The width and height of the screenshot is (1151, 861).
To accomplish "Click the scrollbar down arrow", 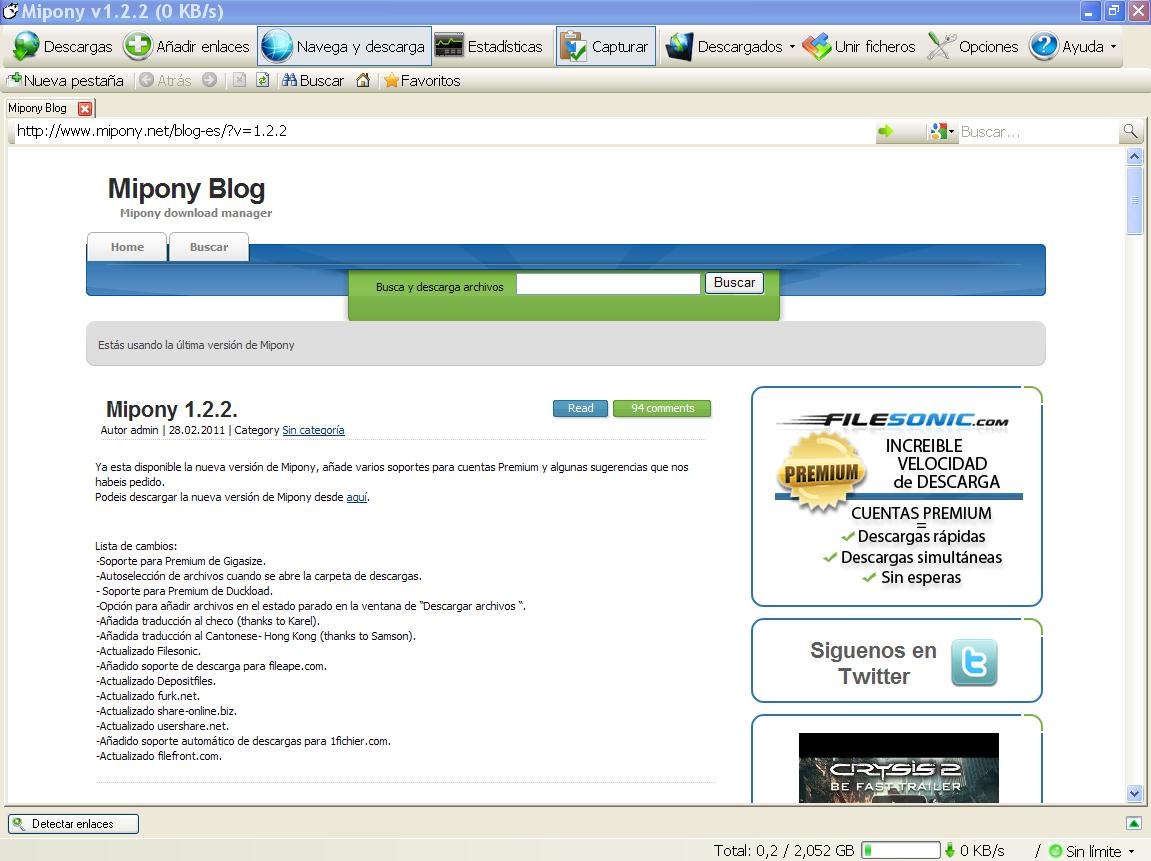I will click(1134, 793).
